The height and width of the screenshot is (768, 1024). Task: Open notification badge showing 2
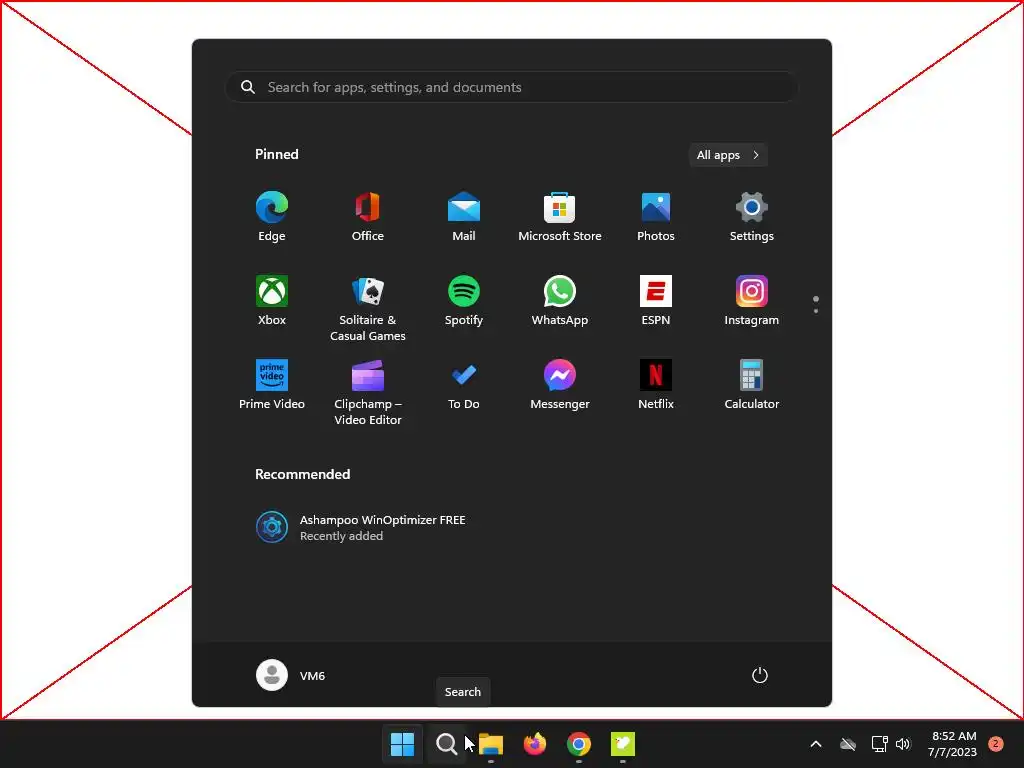(x=995, y=743)
